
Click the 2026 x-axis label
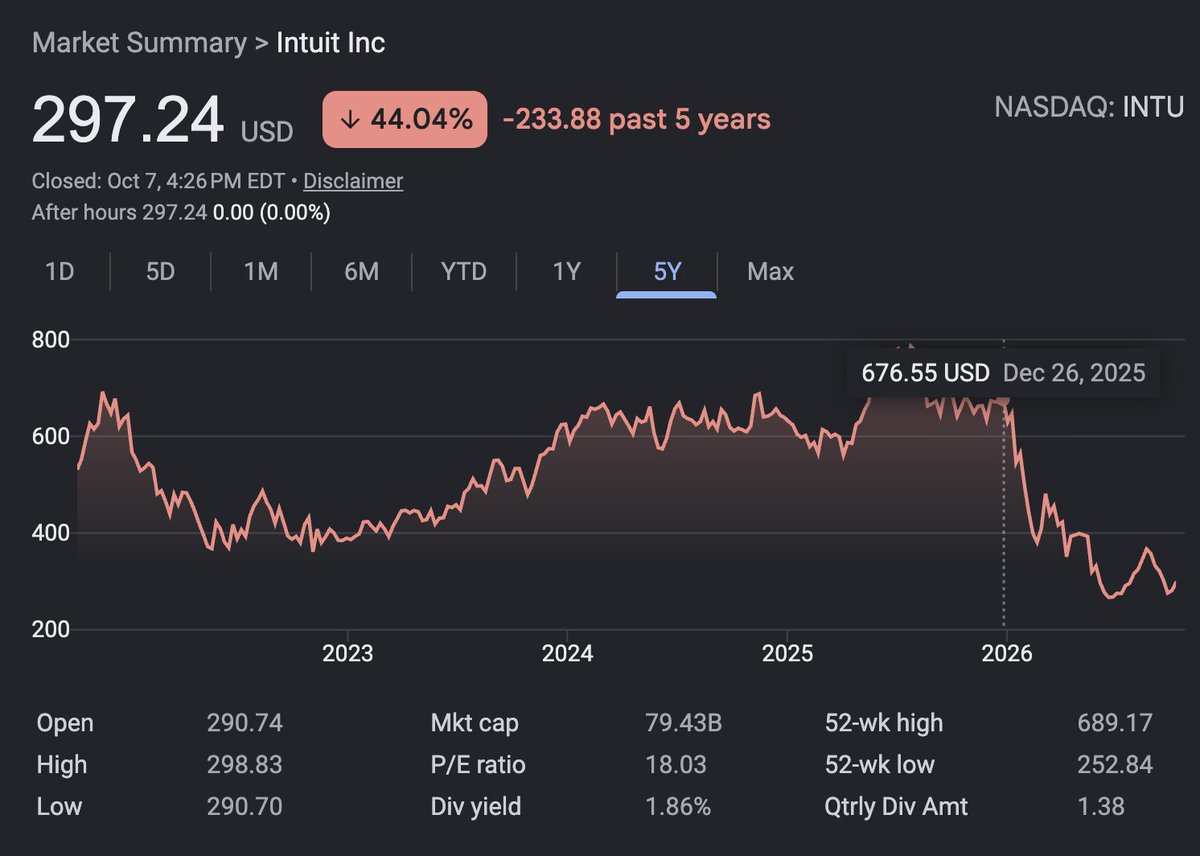[x=1005, y=653]
